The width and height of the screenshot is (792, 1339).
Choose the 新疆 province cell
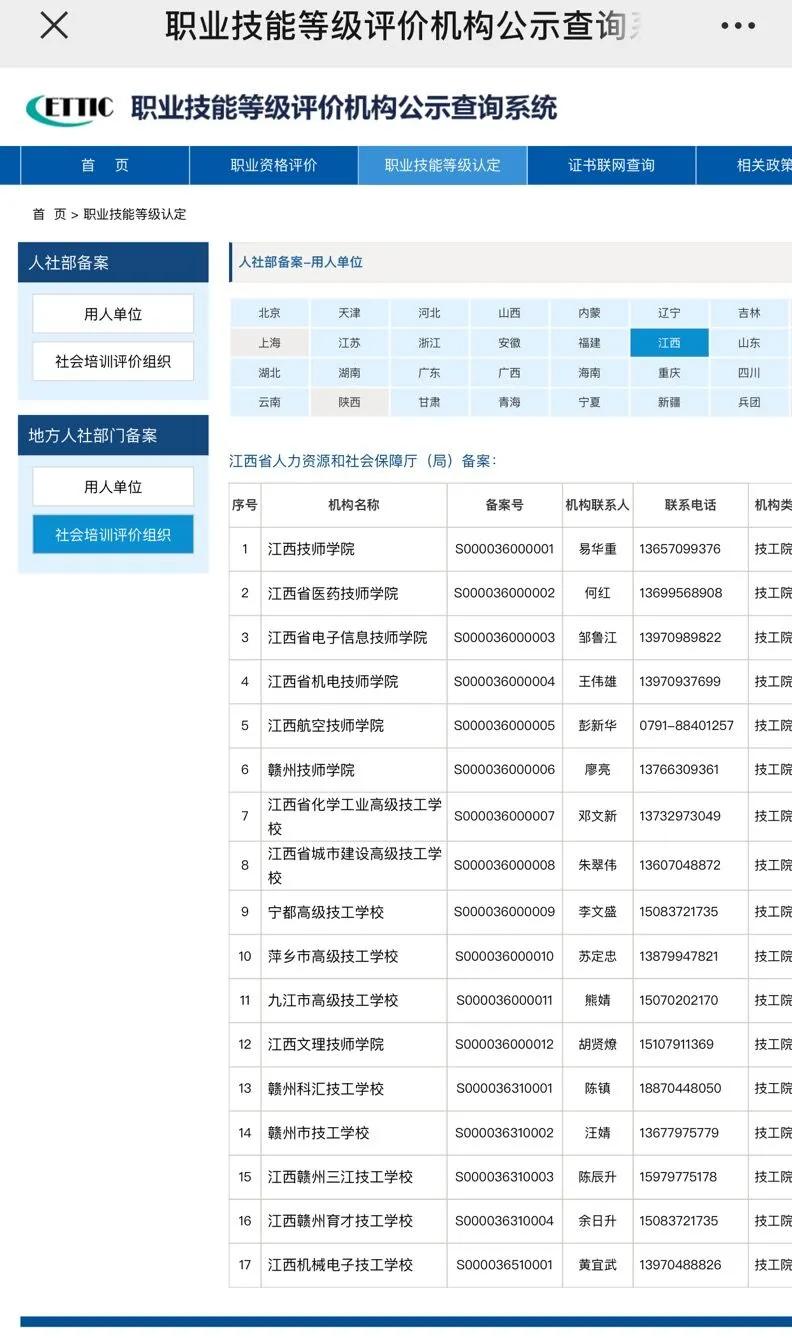pos(670,403)
